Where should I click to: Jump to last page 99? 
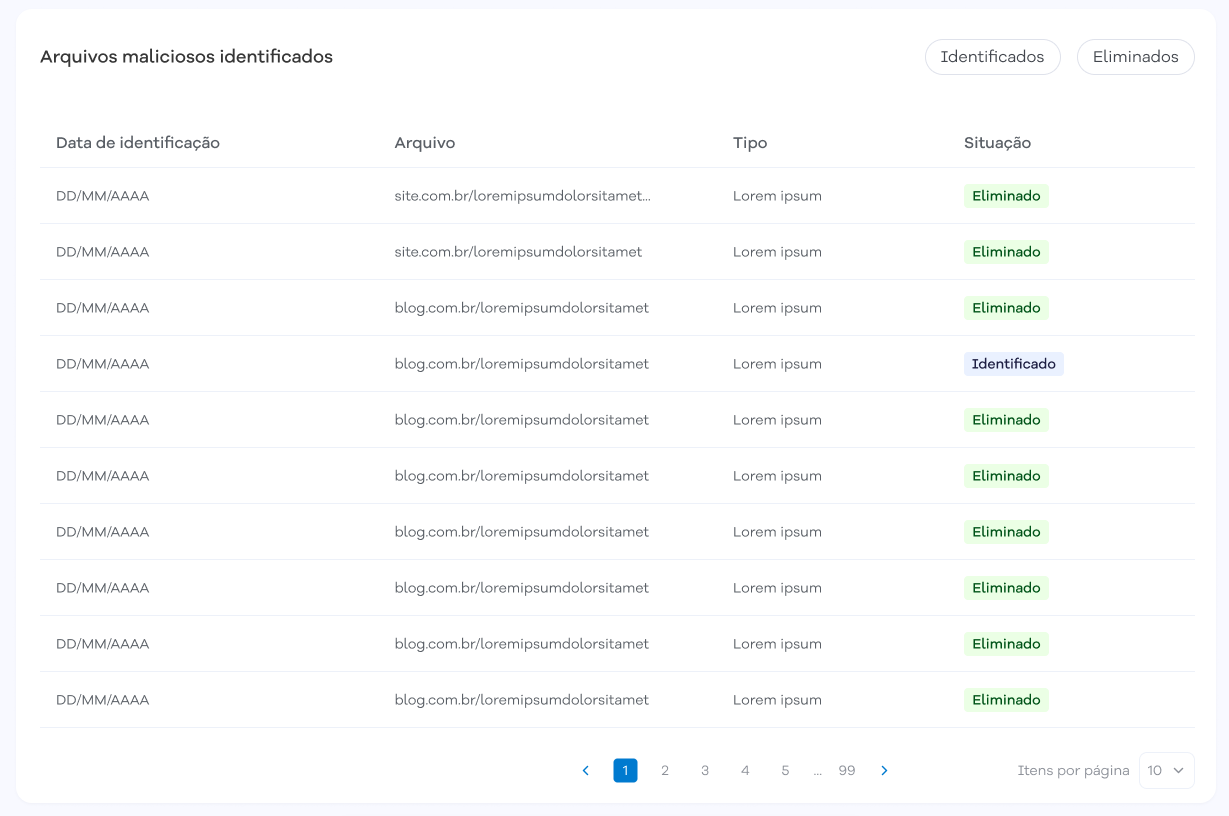click(847, 770)
